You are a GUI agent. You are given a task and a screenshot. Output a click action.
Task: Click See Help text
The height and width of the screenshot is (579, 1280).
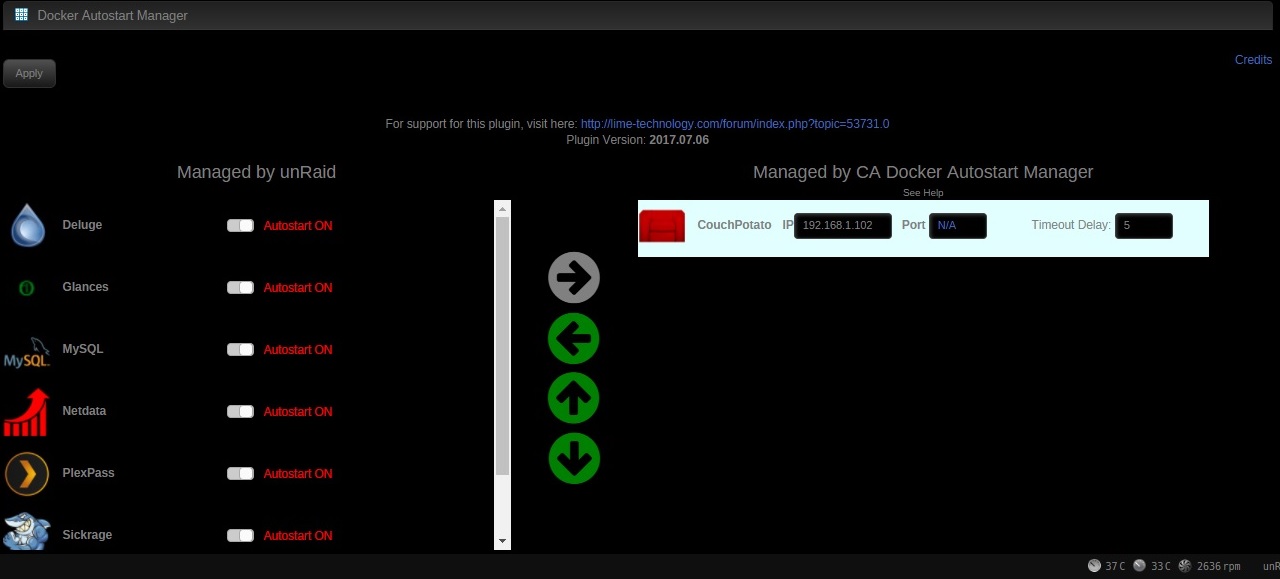[923, 193]
